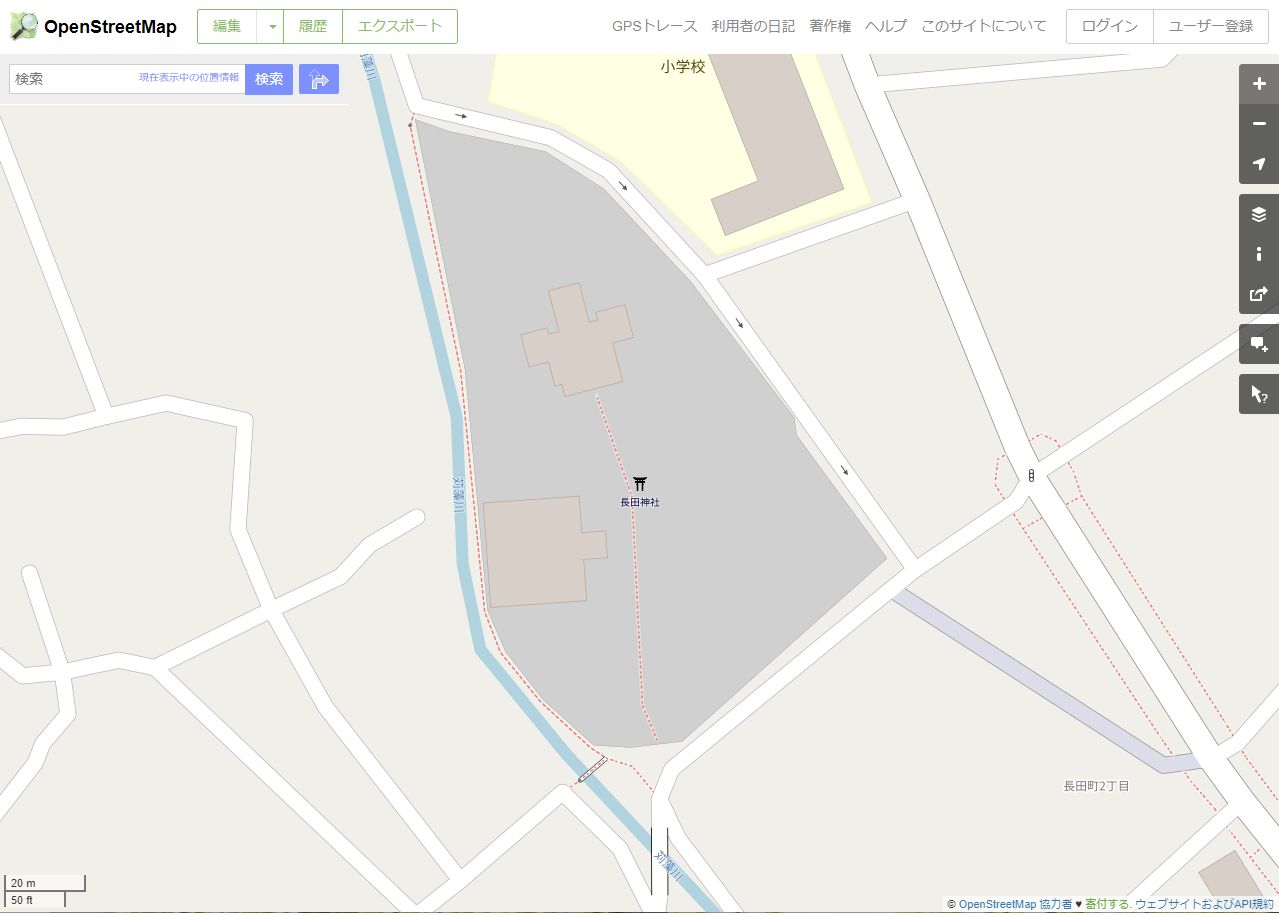Click the OpenStreetMap magnifier logo
Screen dimensions: 1279x913
coord(24,26)
